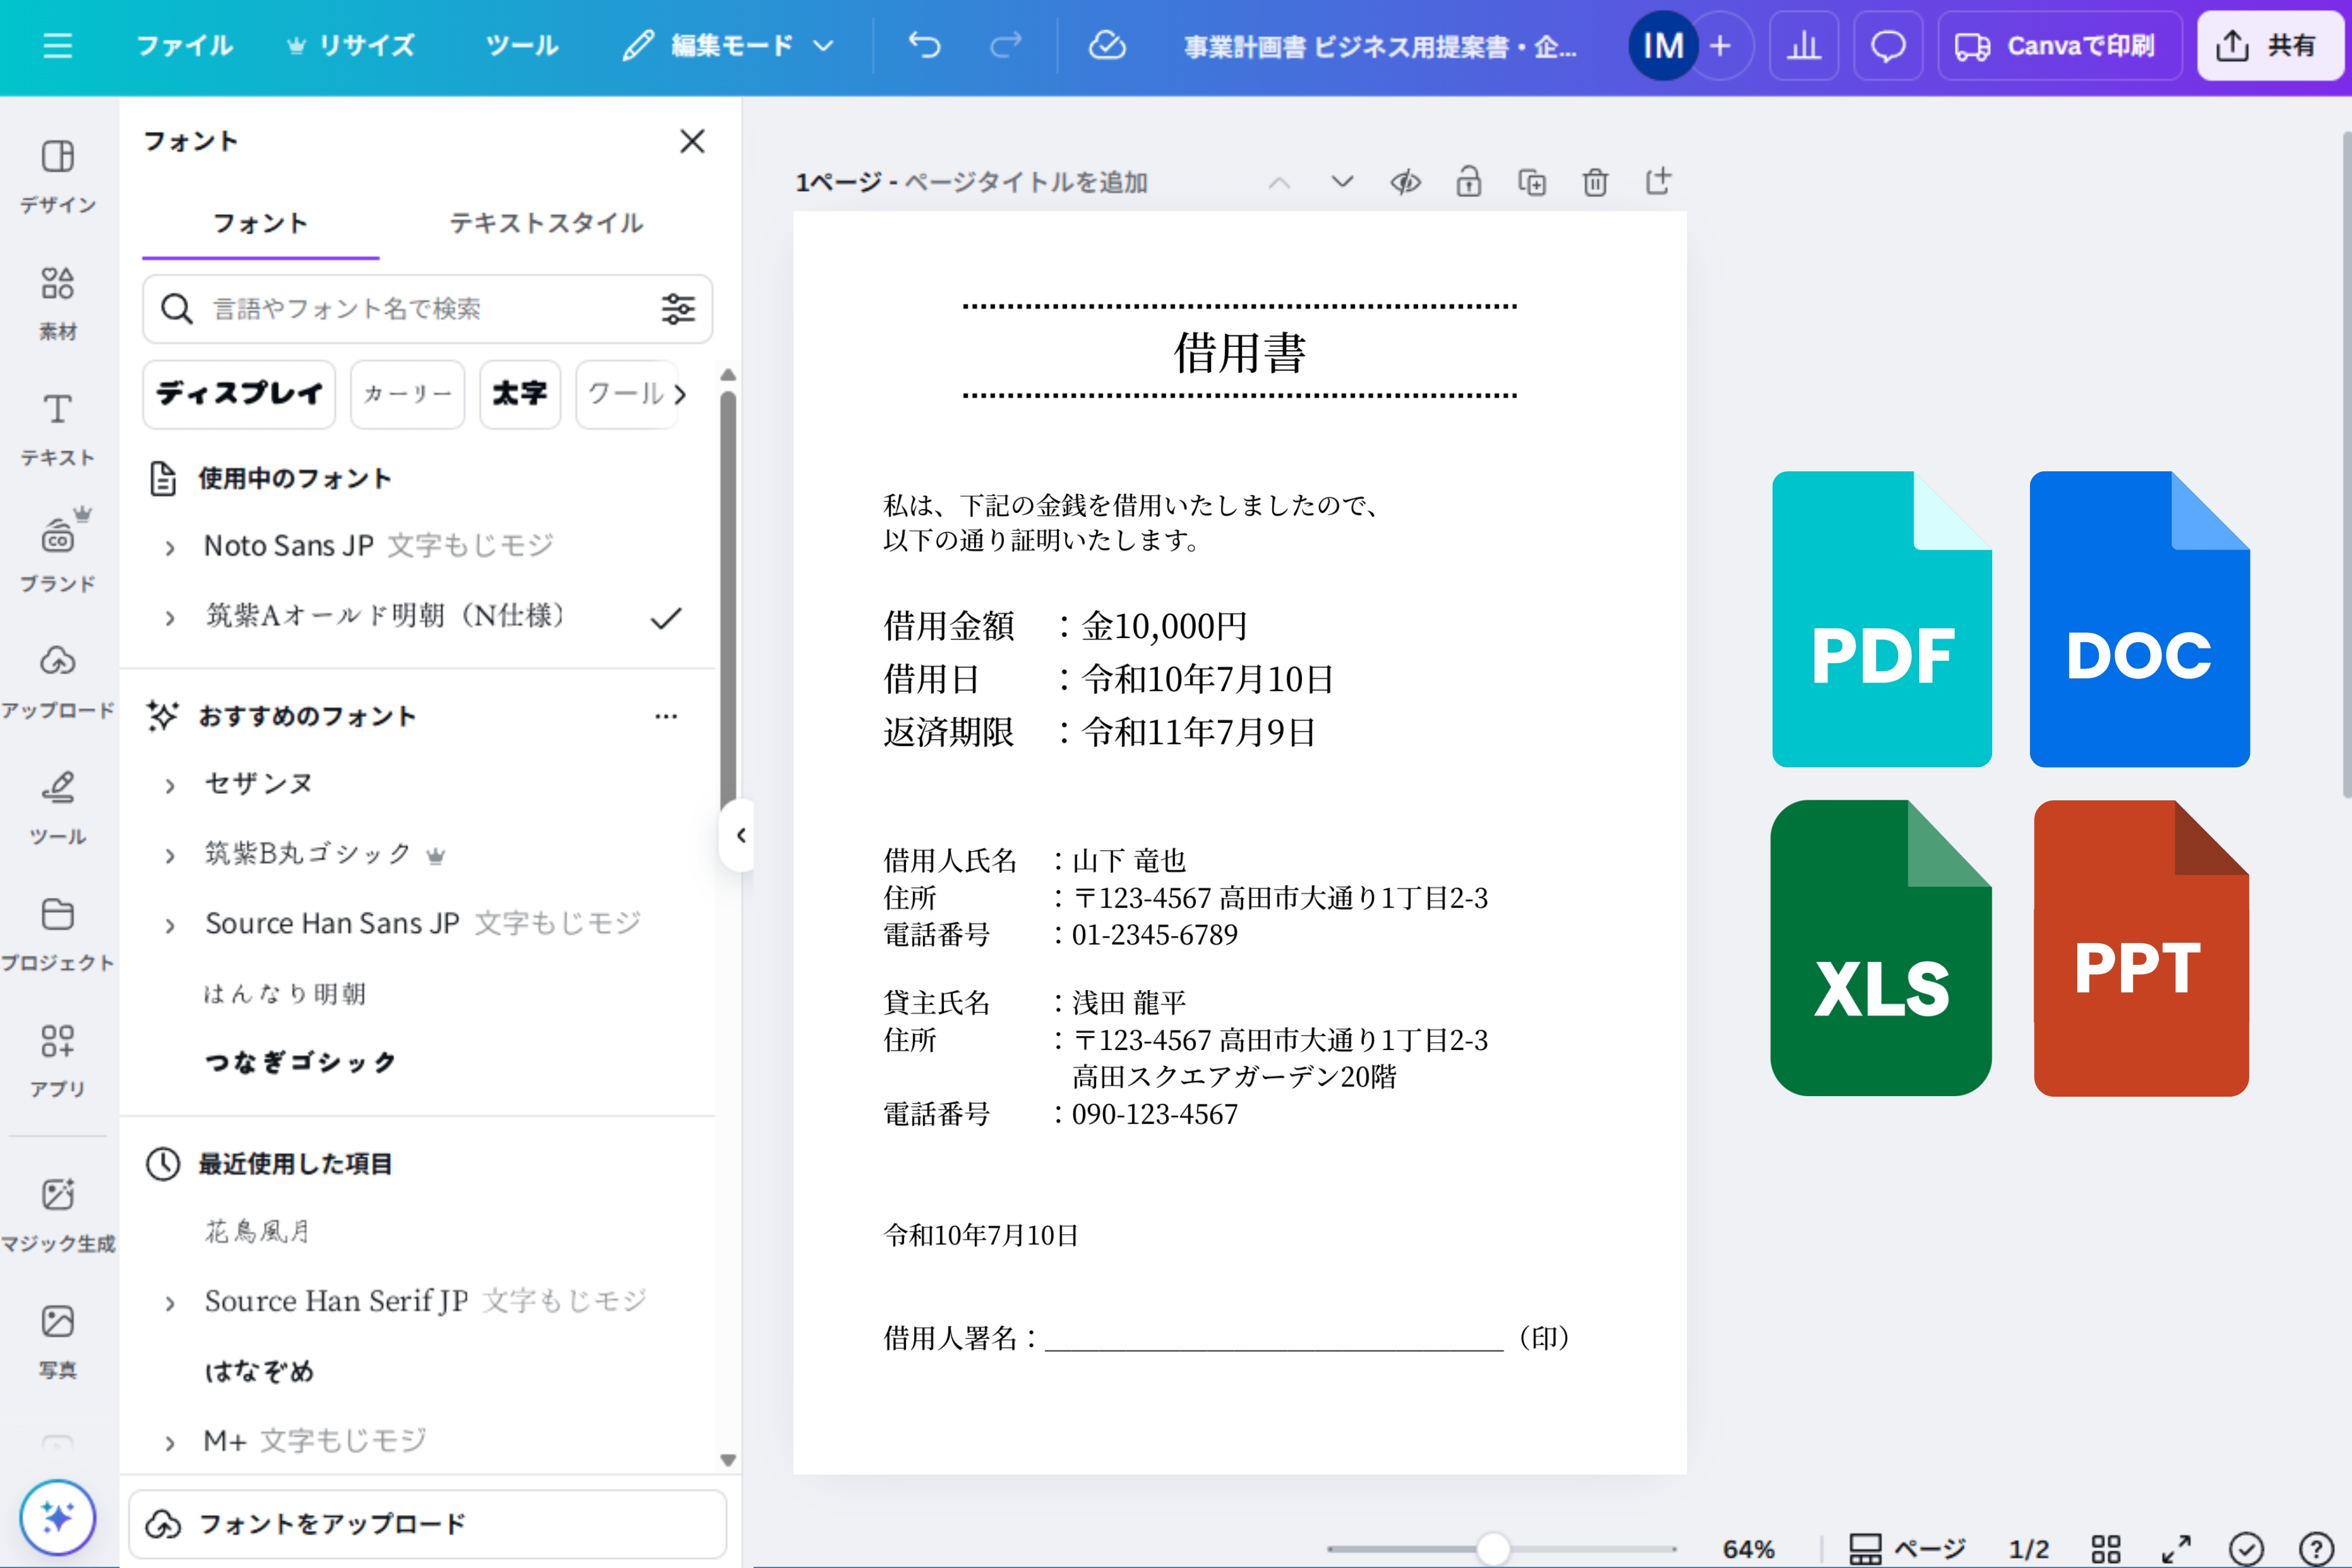The image size is (2352, 1568).
Task: Open more options for おすすめのフォント
Action: click(666, 716)
